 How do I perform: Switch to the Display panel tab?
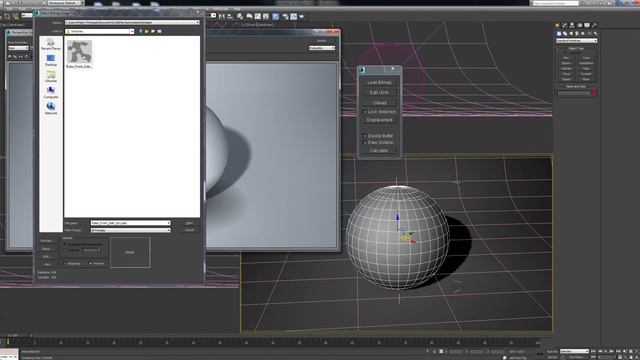coord(587,25)
